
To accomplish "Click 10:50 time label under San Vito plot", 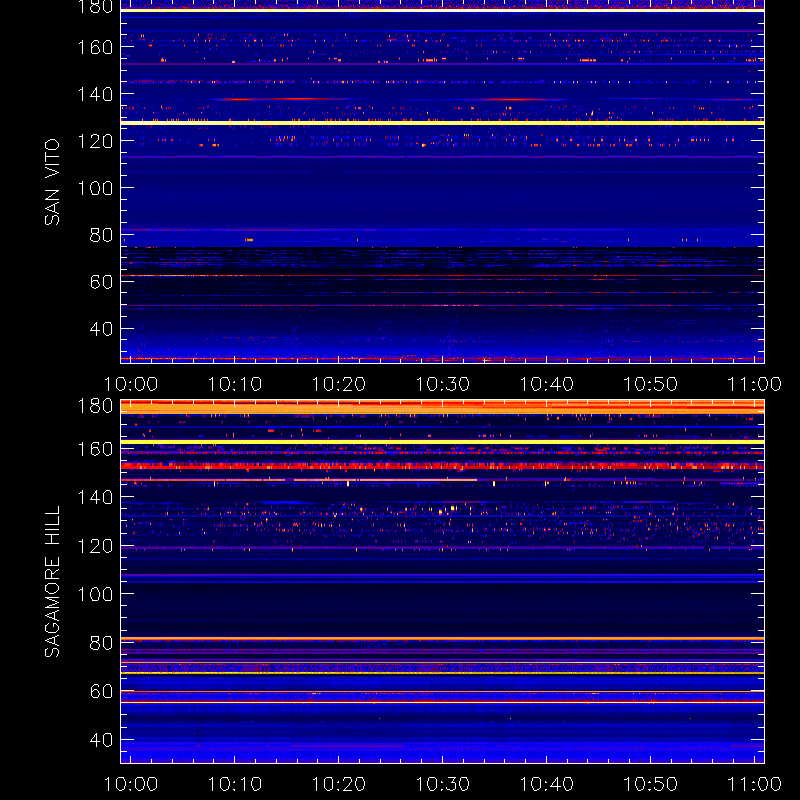I will pyautogui.click(x=651, y=384).
